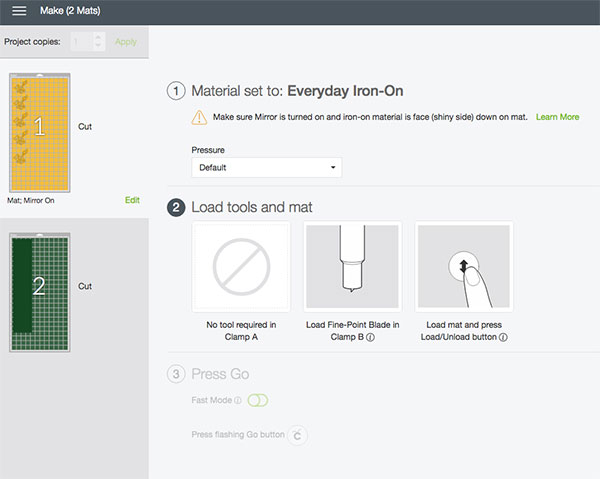The width and height of the screenshot is (600, 479).
Task: Click the 'Press Go' heading
Action: (x=220, y=374)
